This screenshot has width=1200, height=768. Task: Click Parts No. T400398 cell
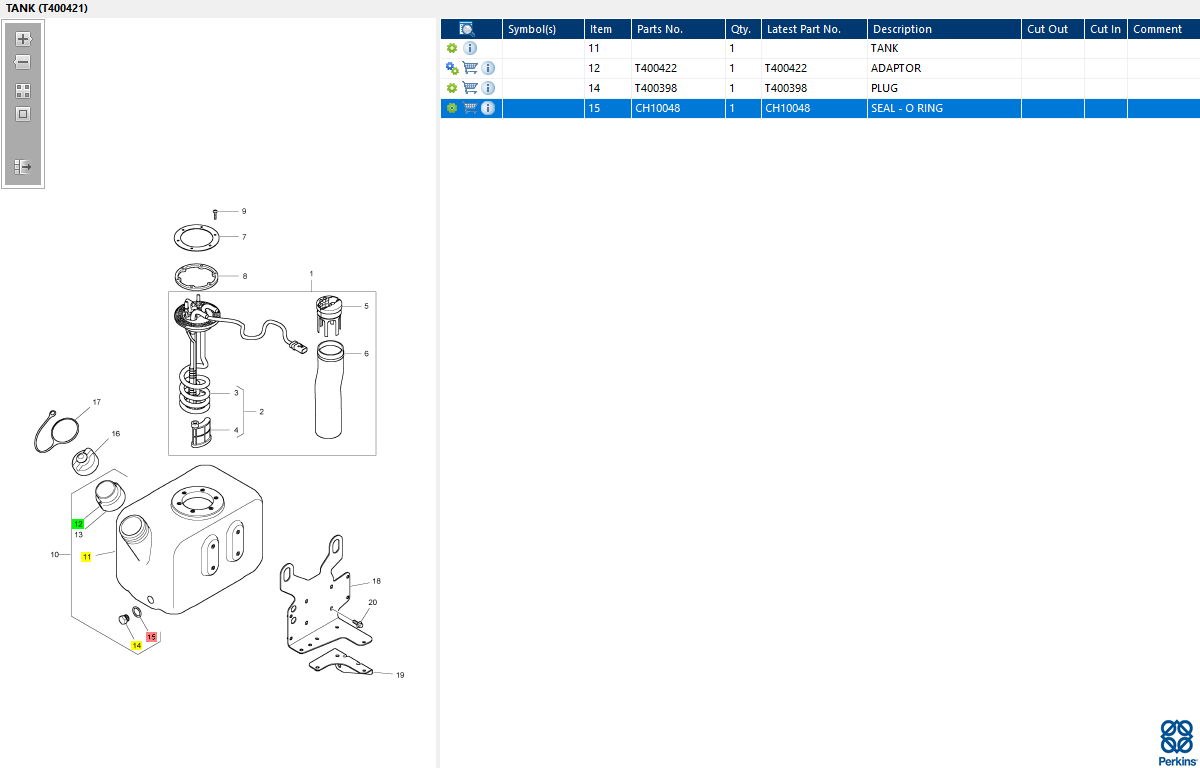678,88
